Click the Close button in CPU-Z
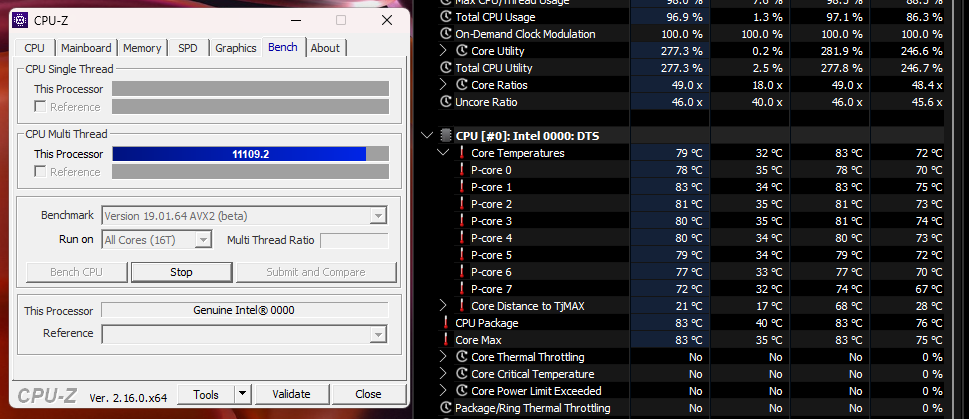 (368, 394)
